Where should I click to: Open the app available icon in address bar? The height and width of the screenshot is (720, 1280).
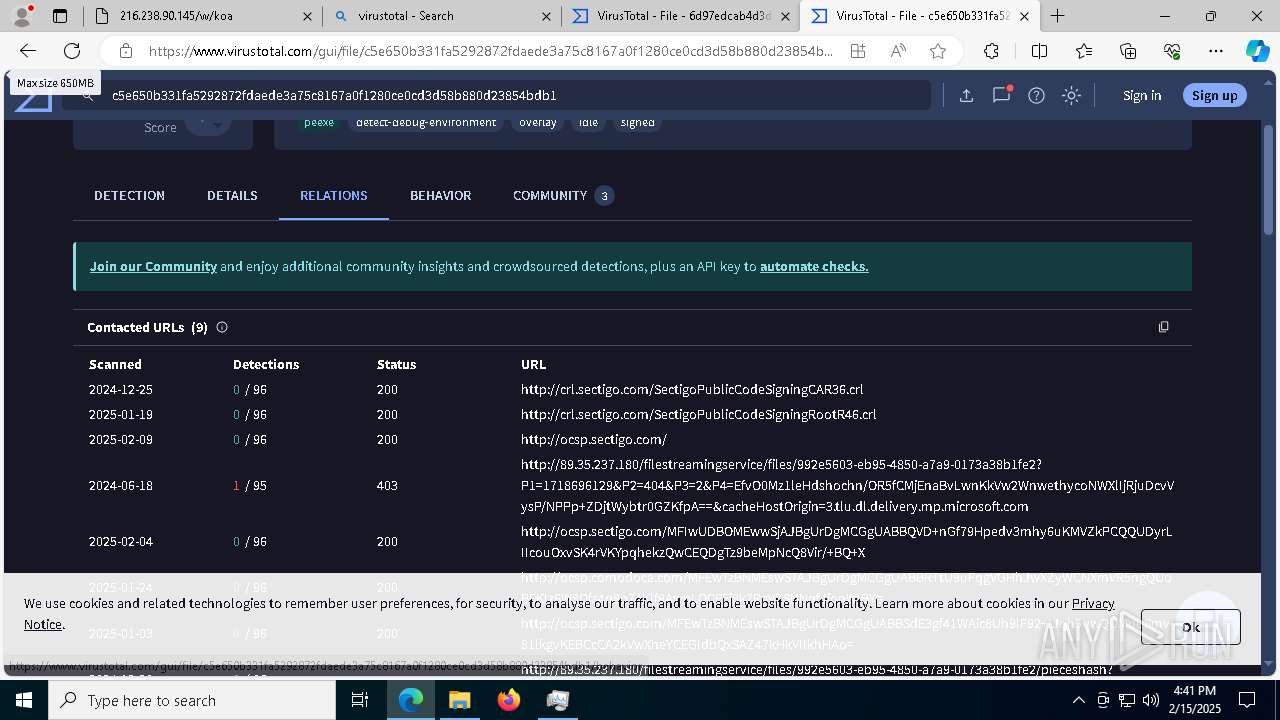point(857,51)
